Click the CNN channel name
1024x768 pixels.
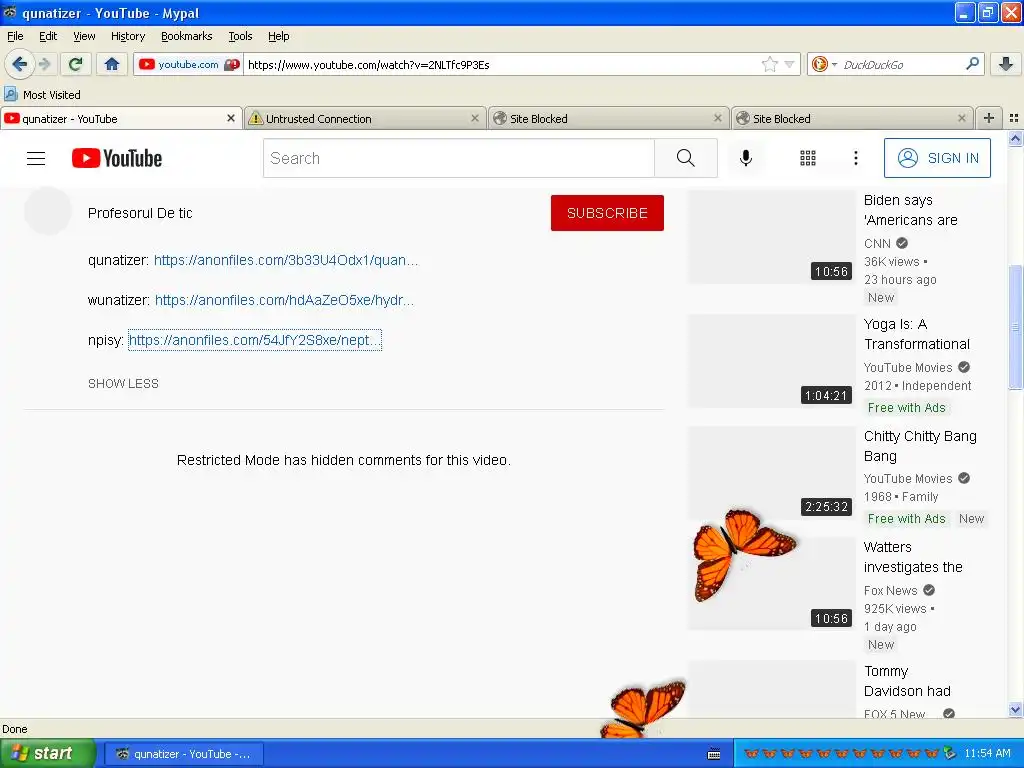[x=877, y=244]
